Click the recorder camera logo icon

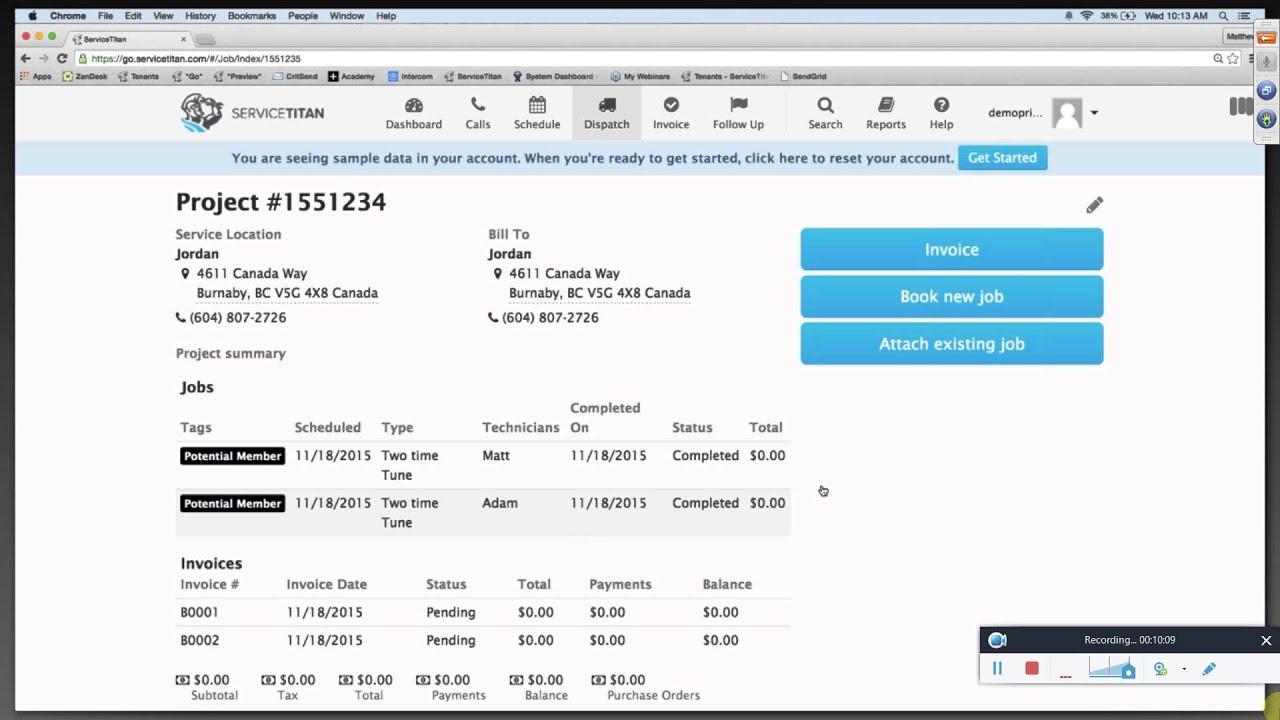point(997,640)
